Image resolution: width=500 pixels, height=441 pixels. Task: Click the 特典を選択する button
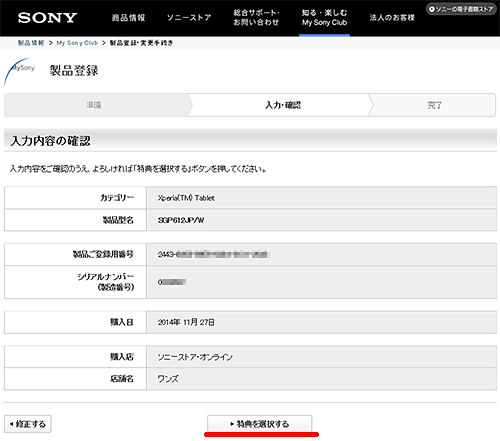point(260,424)
